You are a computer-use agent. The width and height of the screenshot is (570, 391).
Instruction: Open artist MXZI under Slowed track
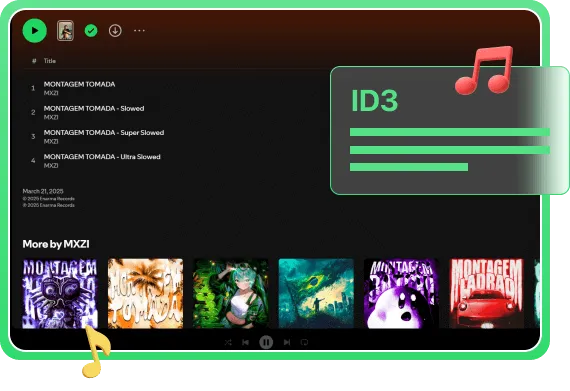click(x=51, y=117)
